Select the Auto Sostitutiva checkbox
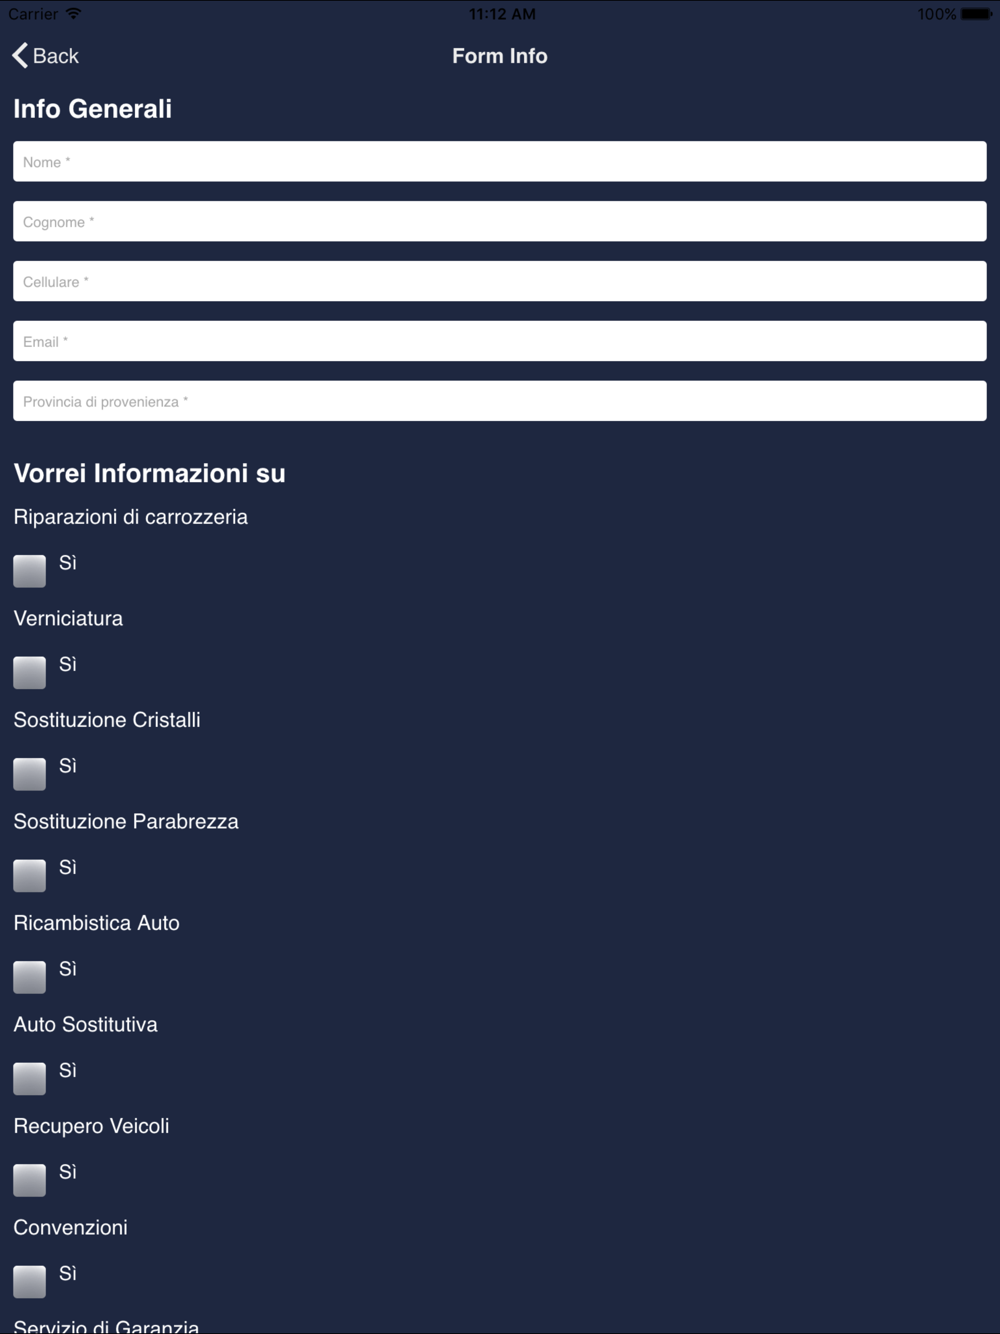 [30, 1079]
